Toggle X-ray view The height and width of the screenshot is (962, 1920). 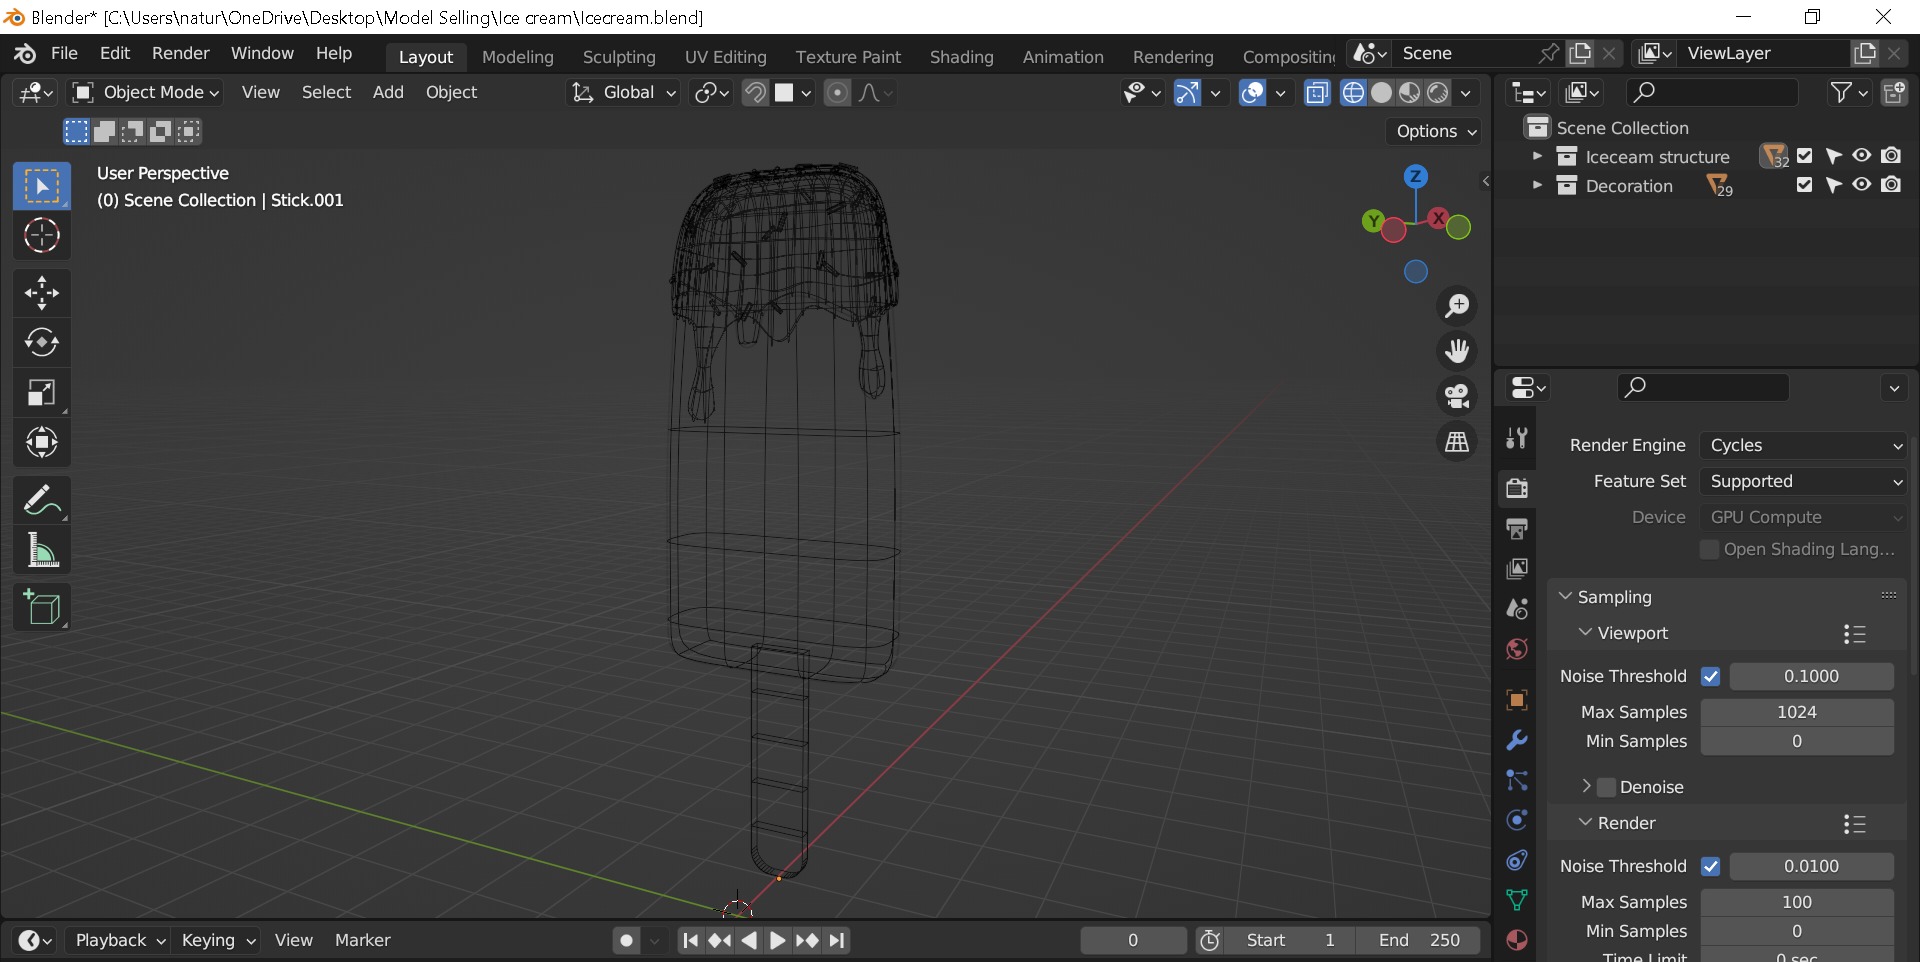pyautogui.click(x=1317, y=93)
